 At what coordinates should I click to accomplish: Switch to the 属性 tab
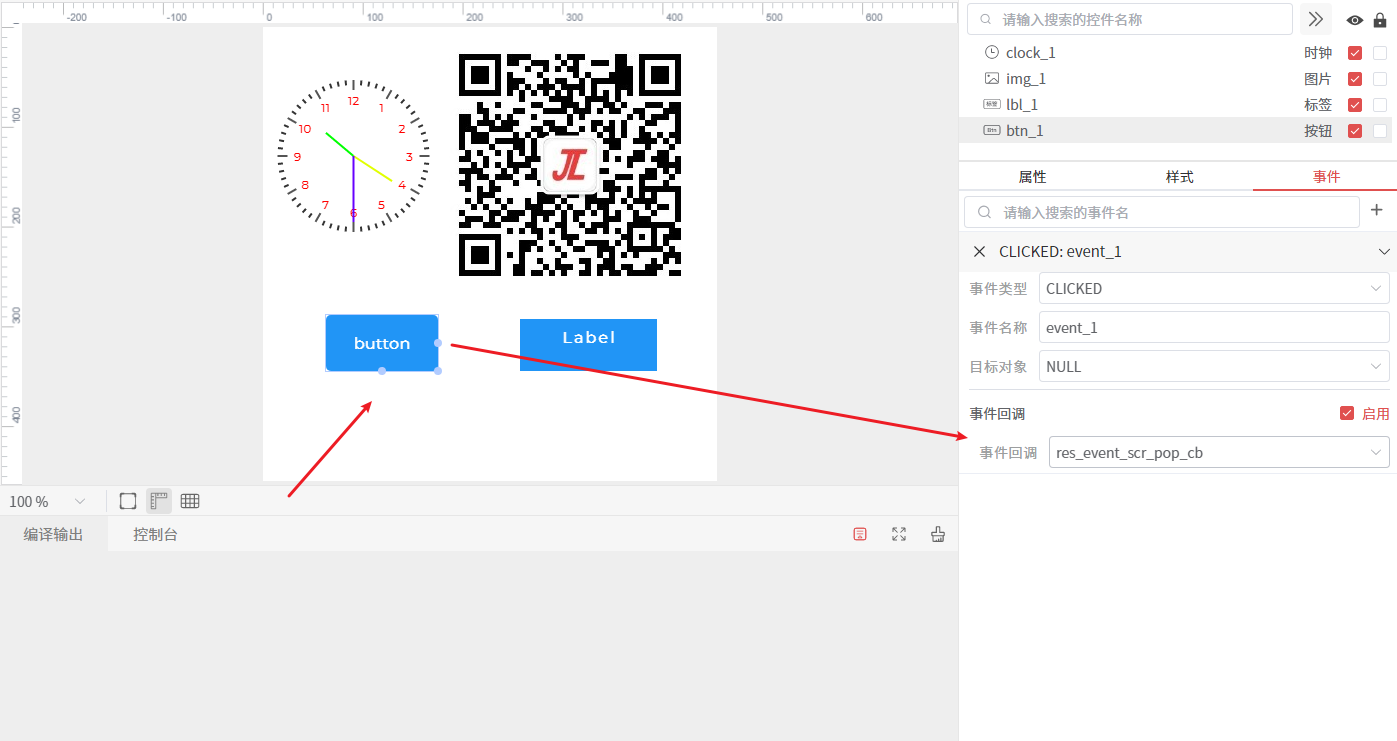pos(1032,177)
